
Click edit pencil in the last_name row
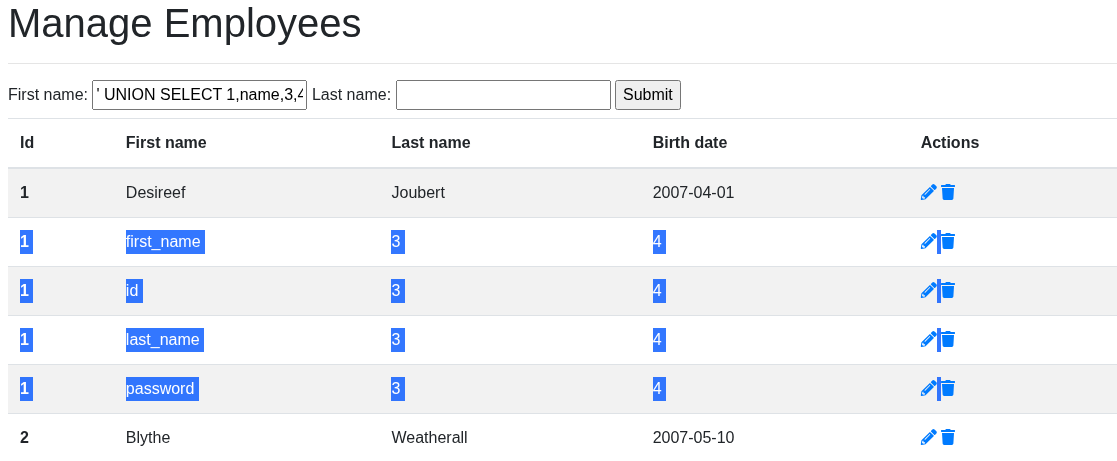(928, 340)
